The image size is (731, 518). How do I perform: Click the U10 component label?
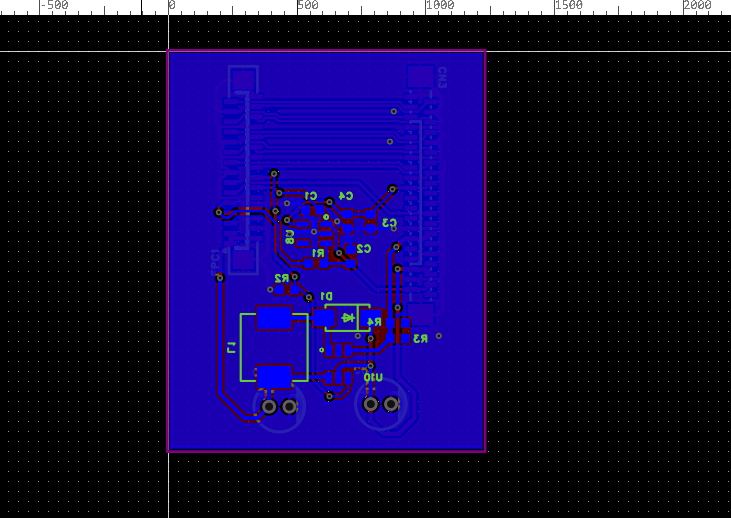pos(373,377)
